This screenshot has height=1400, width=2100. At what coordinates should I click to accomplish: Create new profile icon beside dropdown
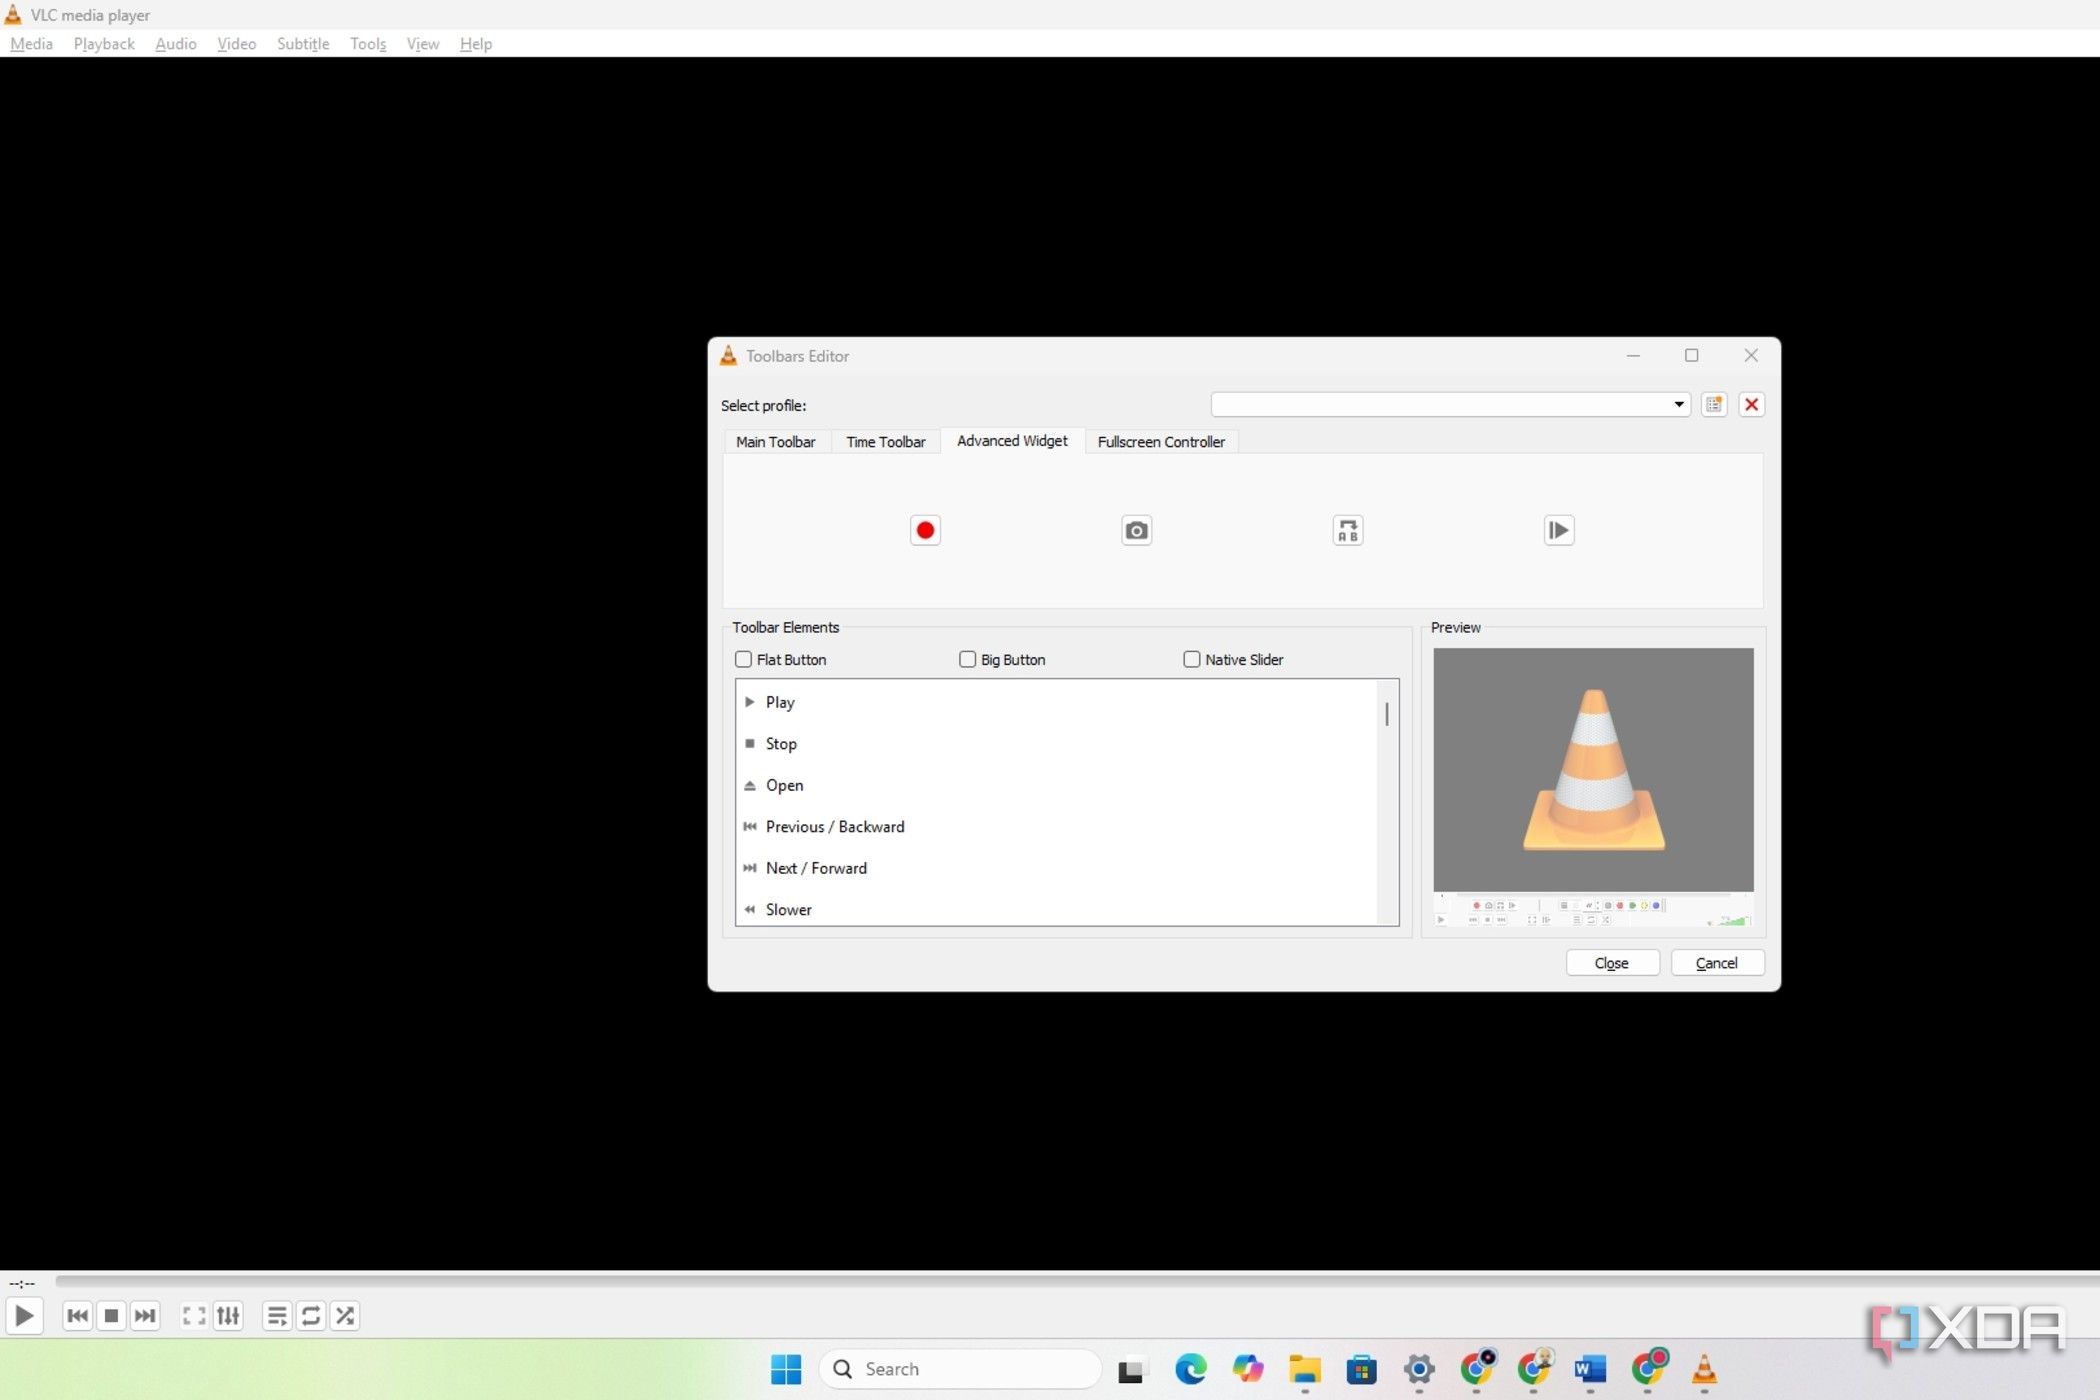click(x=1714, y=405)
